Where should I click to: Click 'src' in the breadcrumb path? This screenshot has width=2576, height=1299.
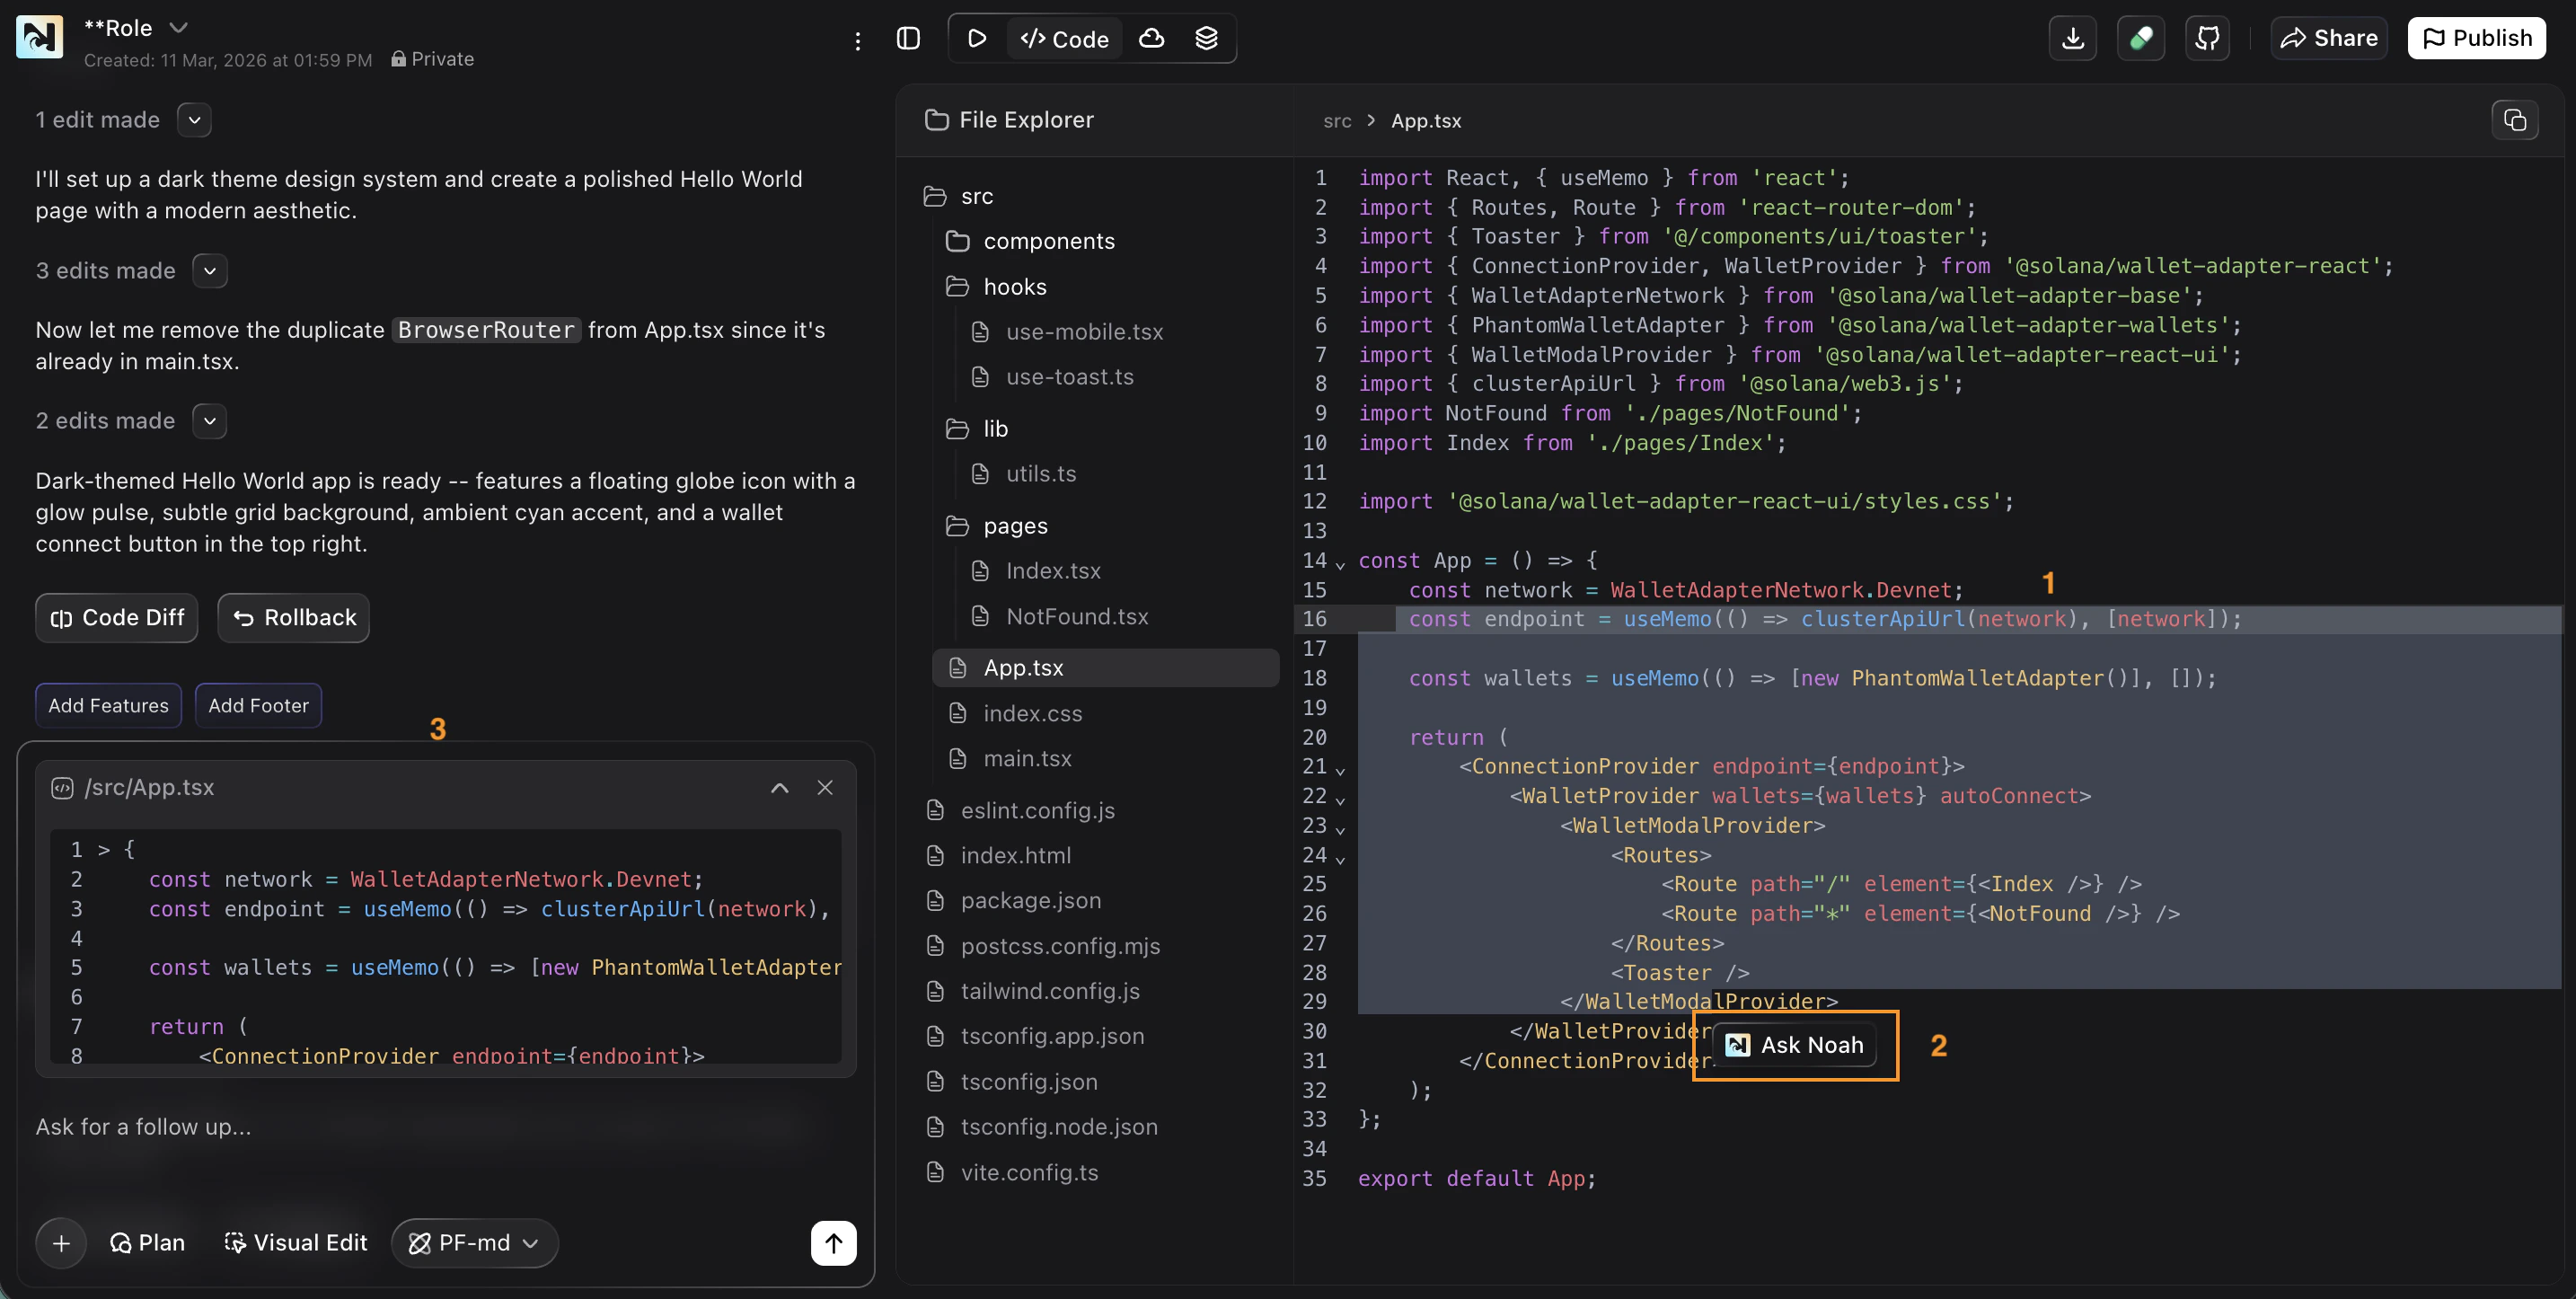coord(1336,120)
